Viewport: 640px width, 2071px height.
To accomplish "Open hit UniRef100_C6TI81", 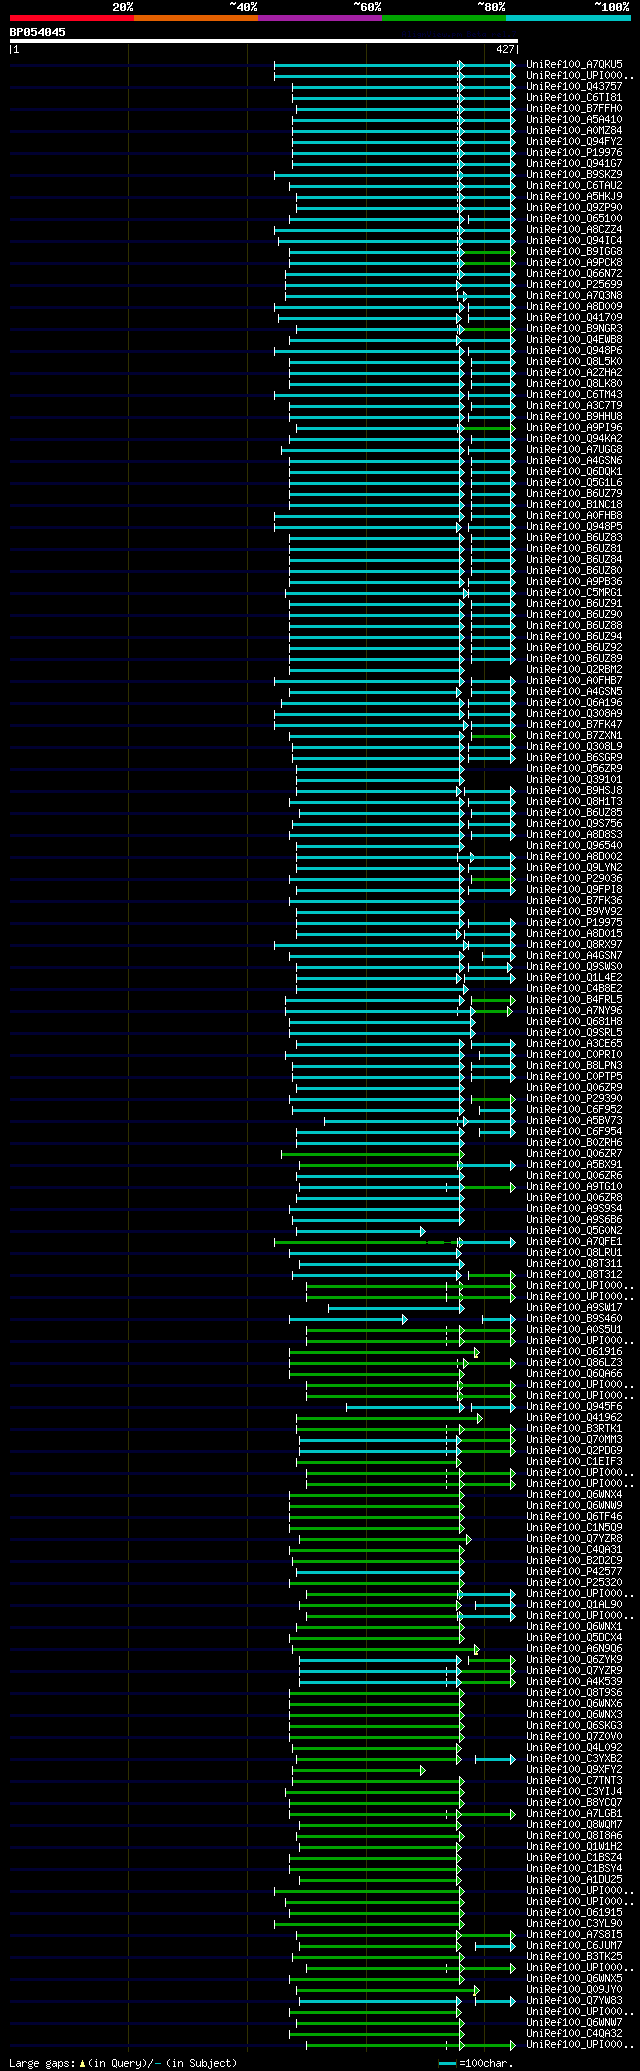I will (574, 97).
